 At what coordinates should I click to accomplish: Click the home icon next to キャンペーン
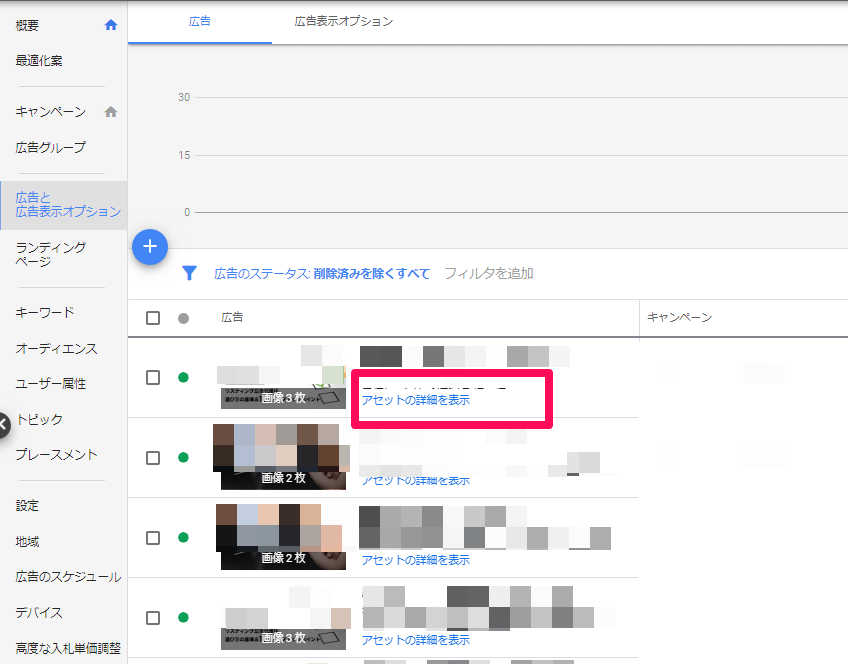click(111, 112)
